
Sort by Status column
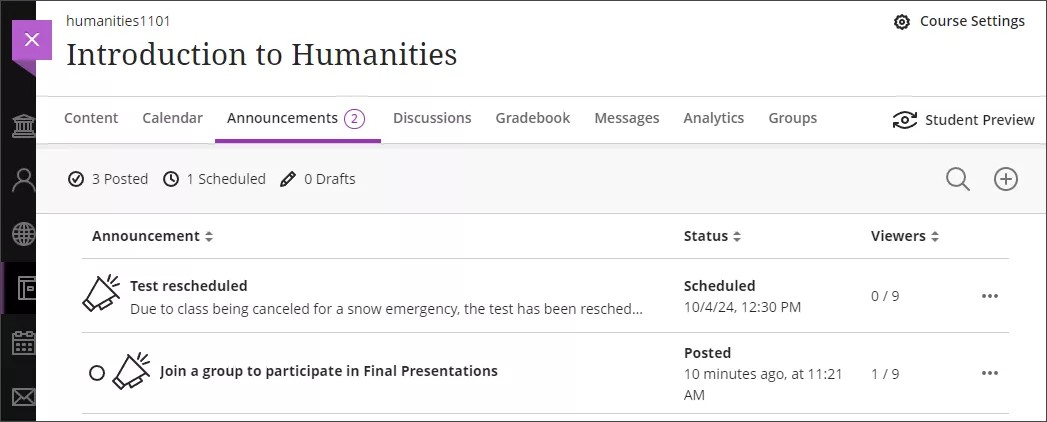pyautogui.click(x=712, y=237)
